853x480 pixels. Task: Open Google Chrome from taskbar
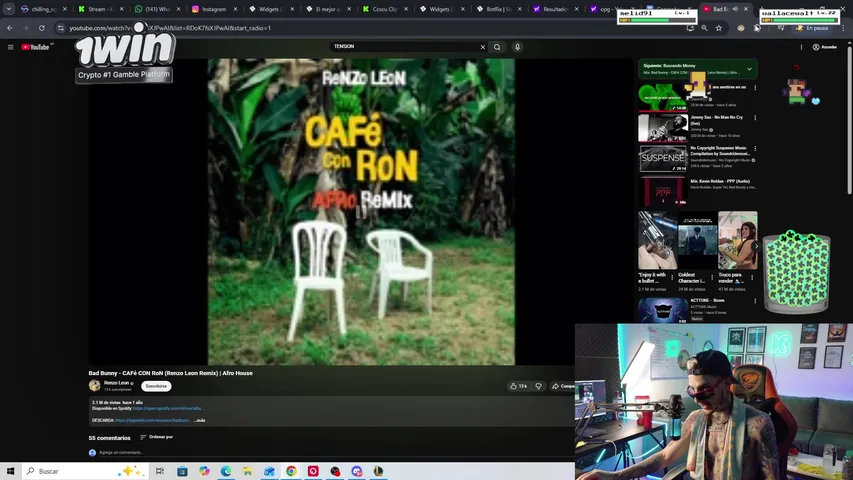tap(291, 471)
